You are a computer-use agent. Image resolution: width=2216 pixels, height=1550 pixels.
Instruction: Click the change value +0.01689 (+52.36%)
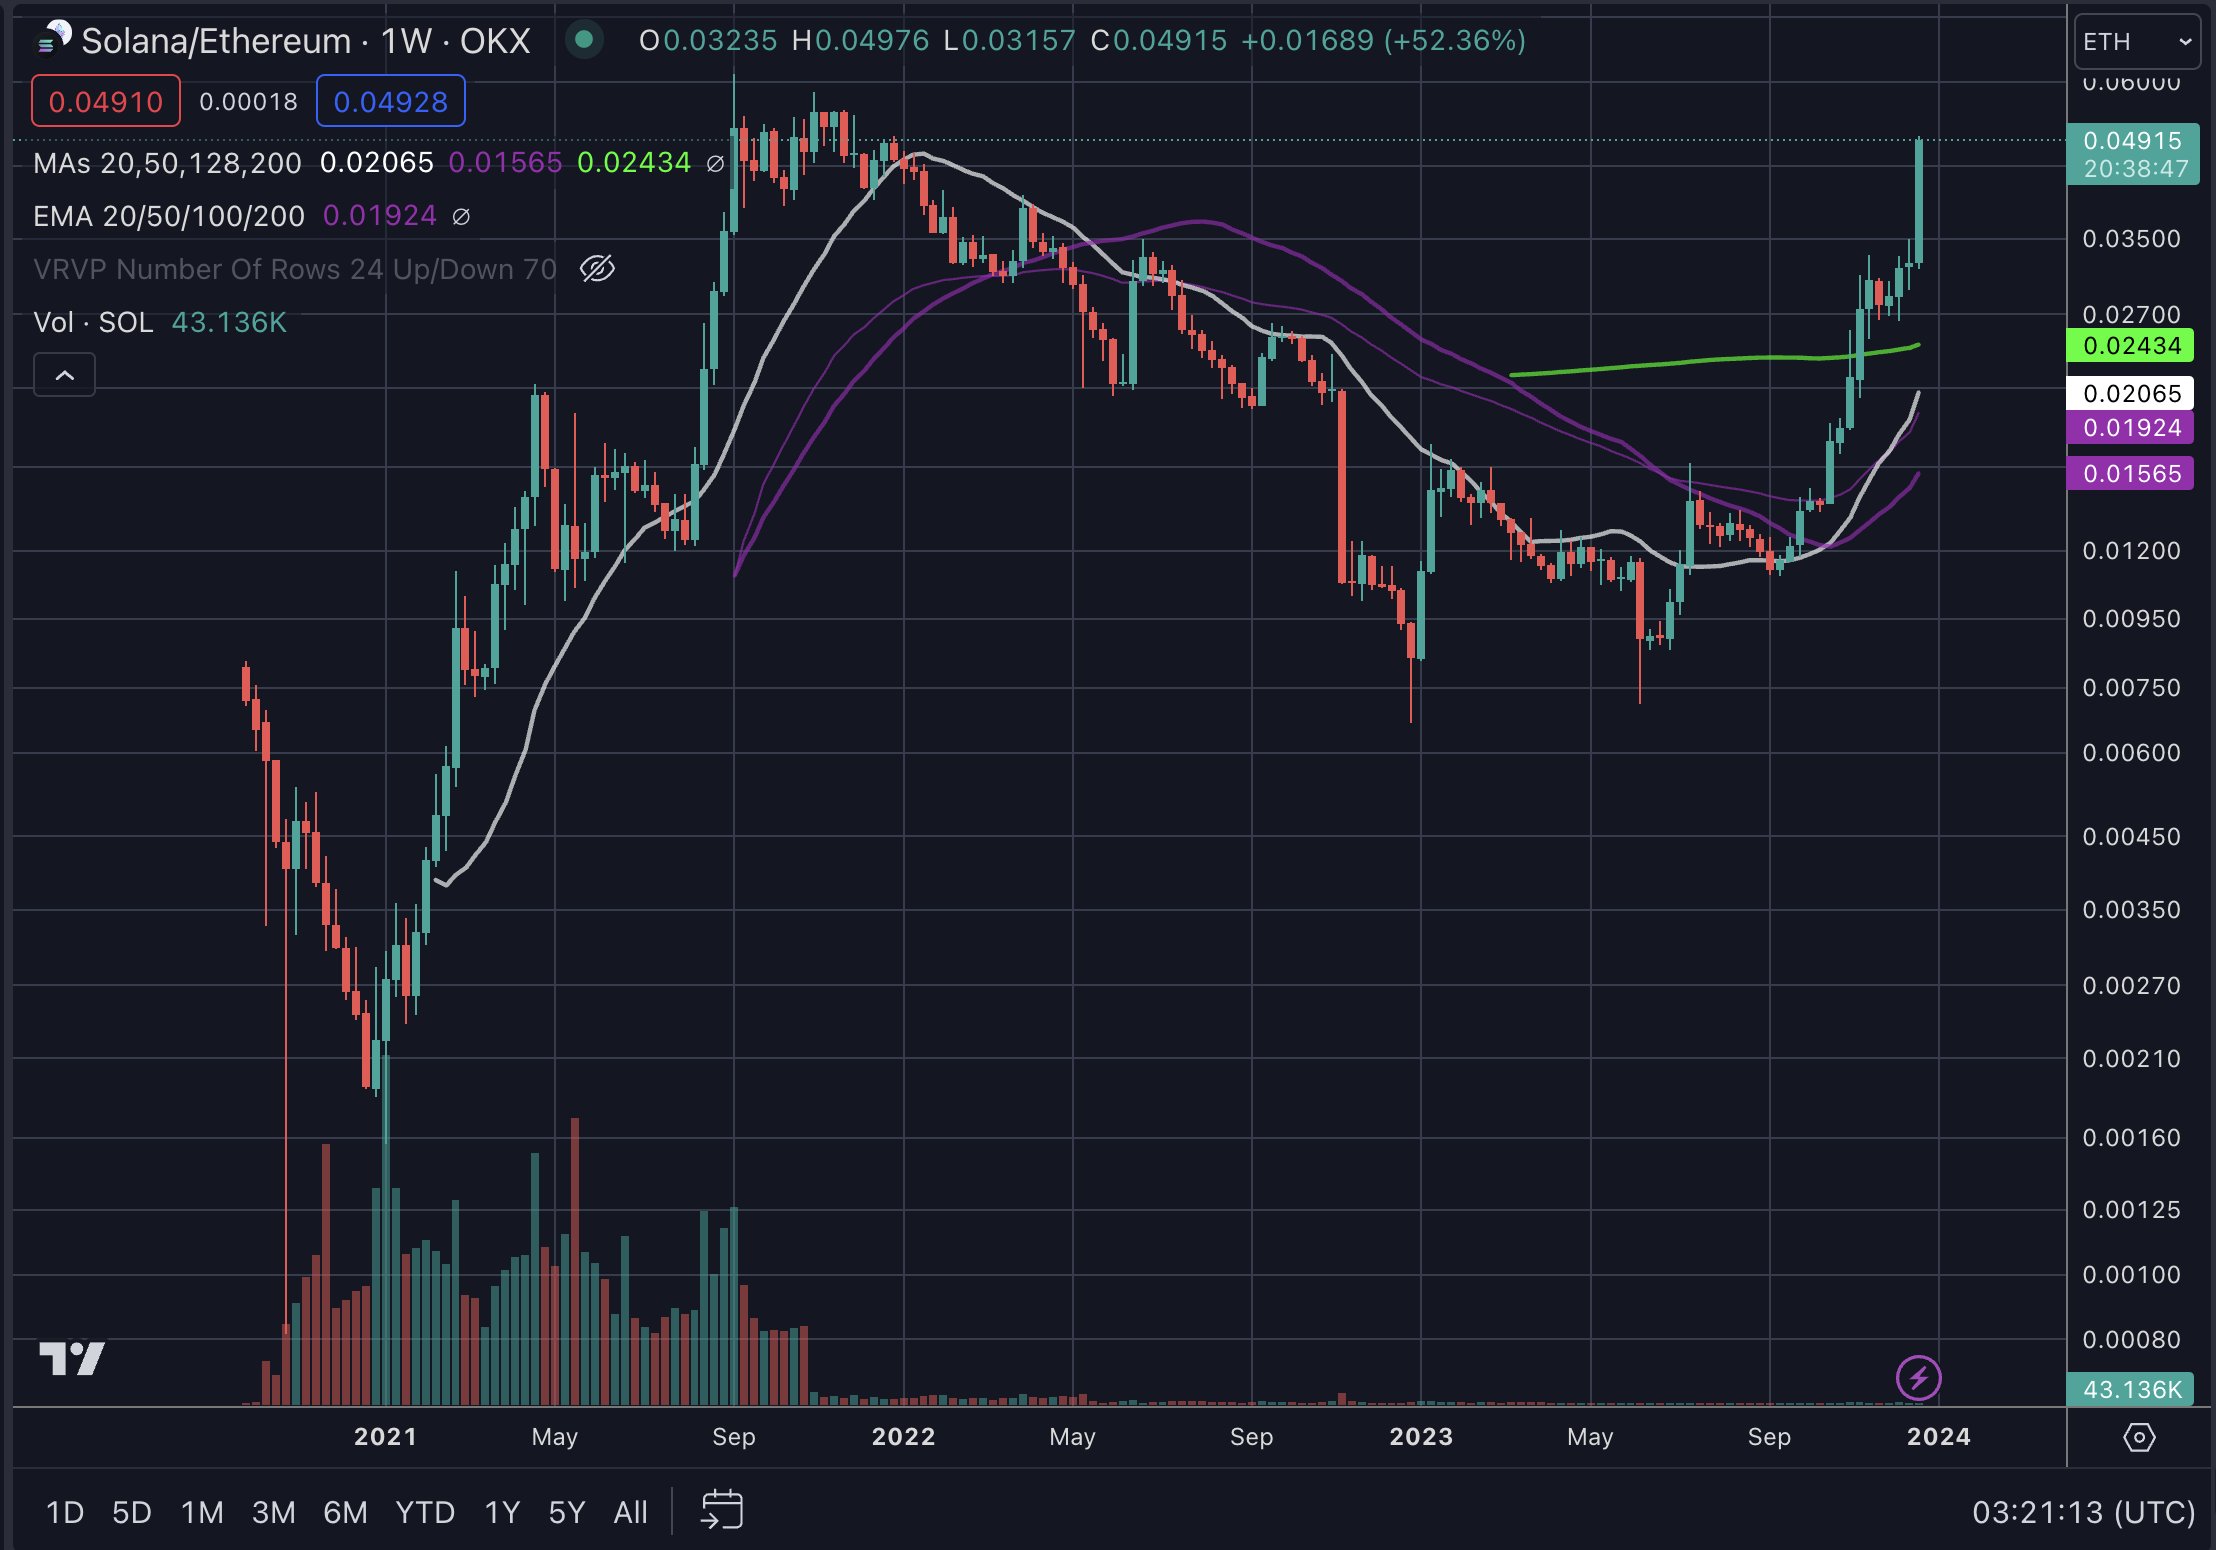point(1383,41)
